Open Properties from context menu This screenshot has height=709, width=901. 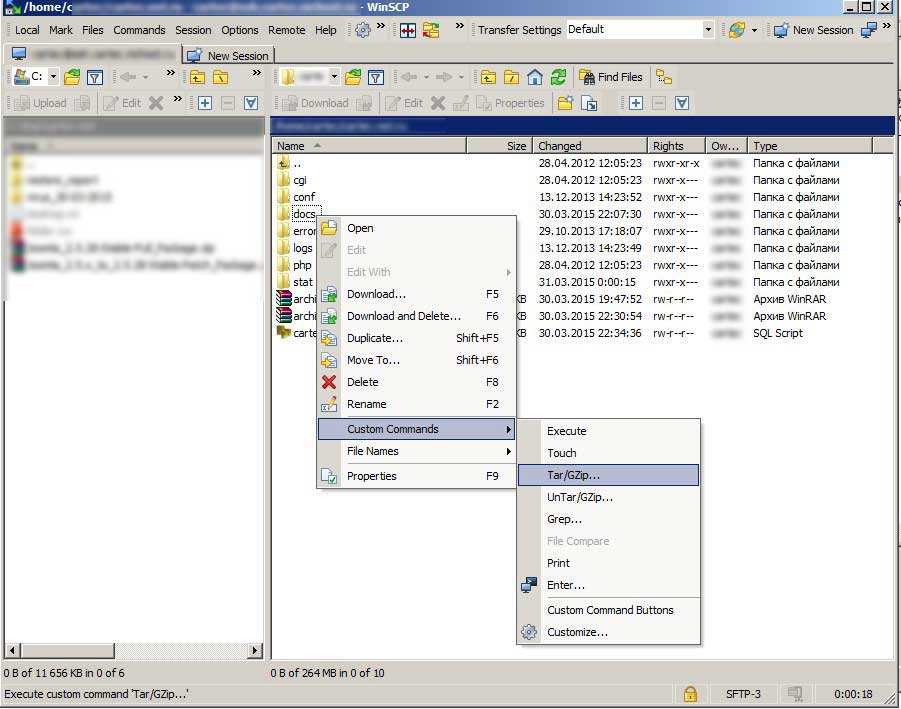416,476
